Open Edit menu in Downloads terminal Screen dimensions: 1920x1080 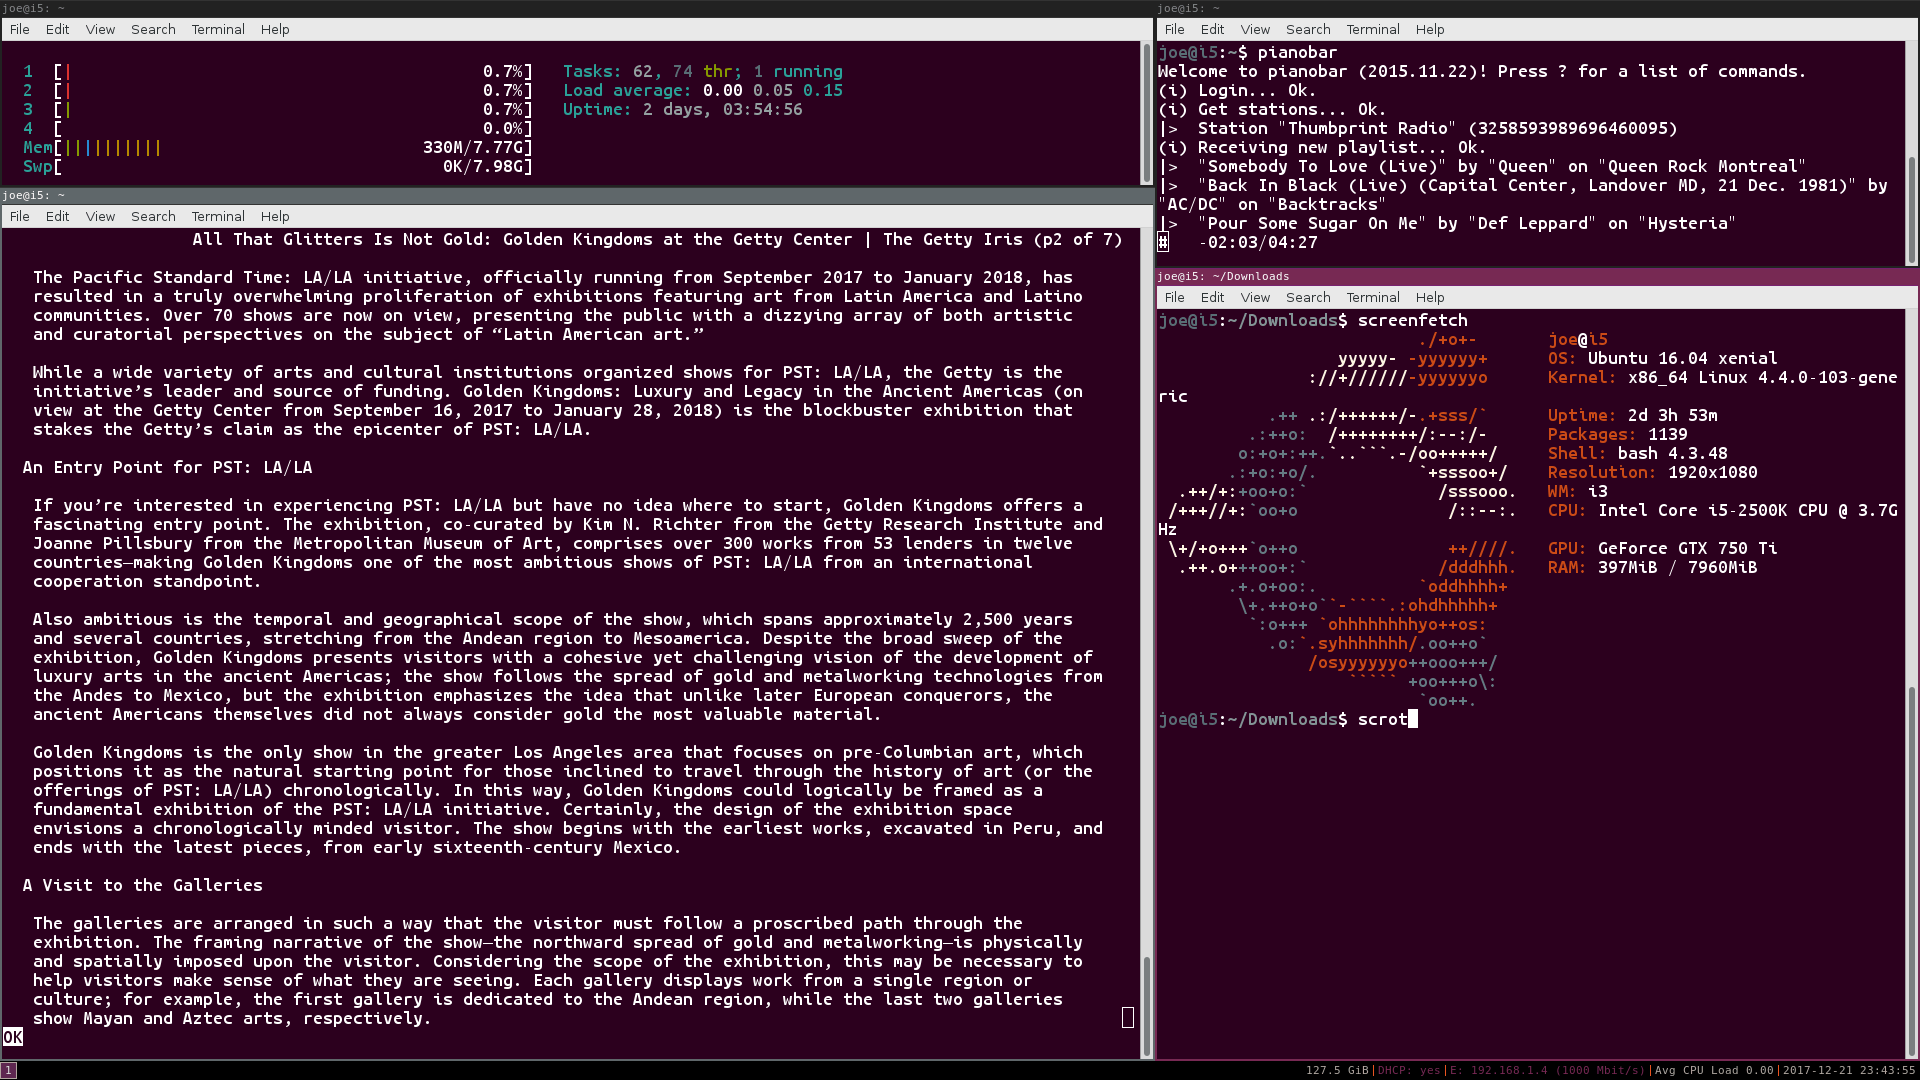pos(1213,297)
